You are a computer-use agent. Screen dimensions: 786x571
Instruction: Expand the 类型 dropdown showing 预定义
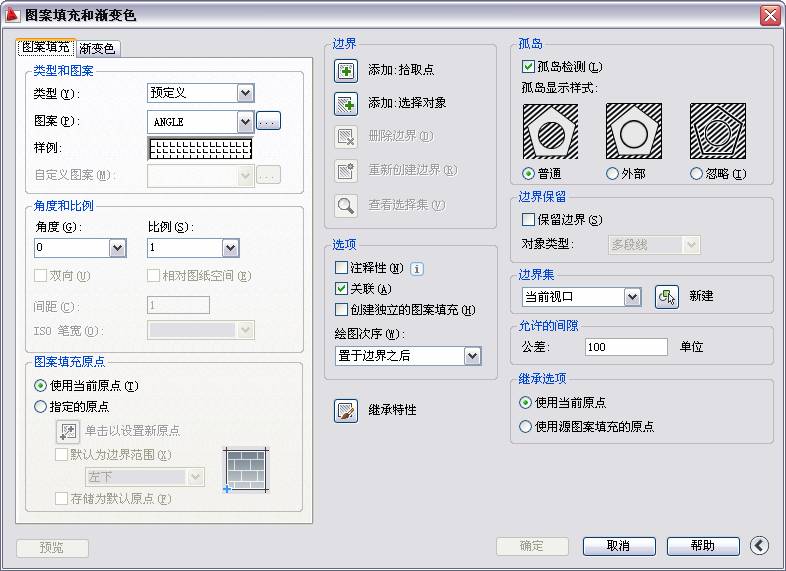pos(245,93)
